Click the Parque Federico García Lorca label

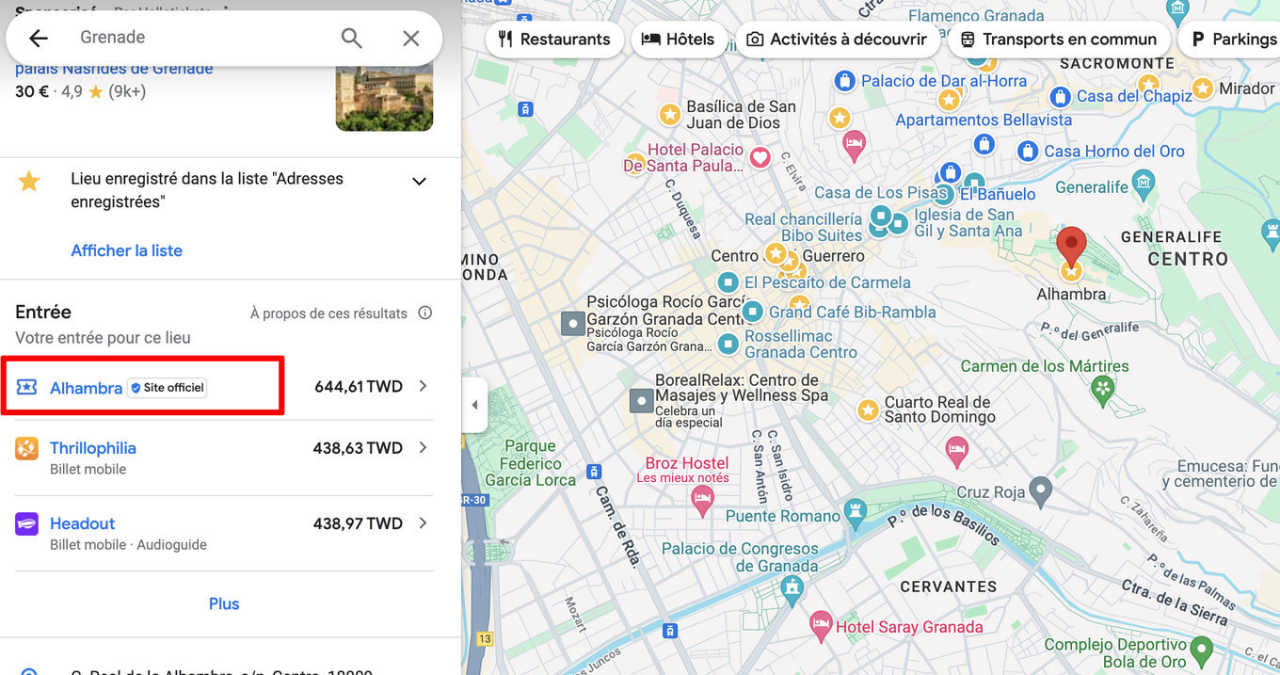(x=530, y=463)
